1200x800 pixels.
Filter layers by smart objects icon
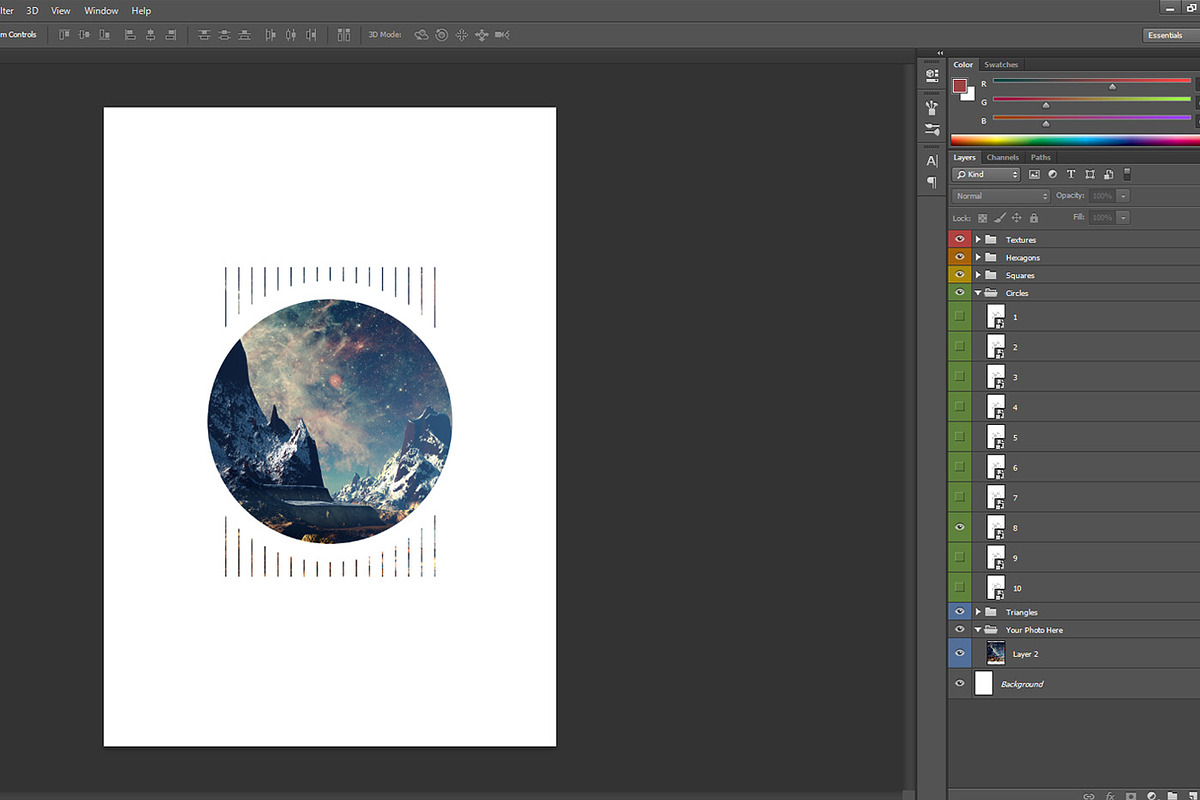click(1108, 174)
